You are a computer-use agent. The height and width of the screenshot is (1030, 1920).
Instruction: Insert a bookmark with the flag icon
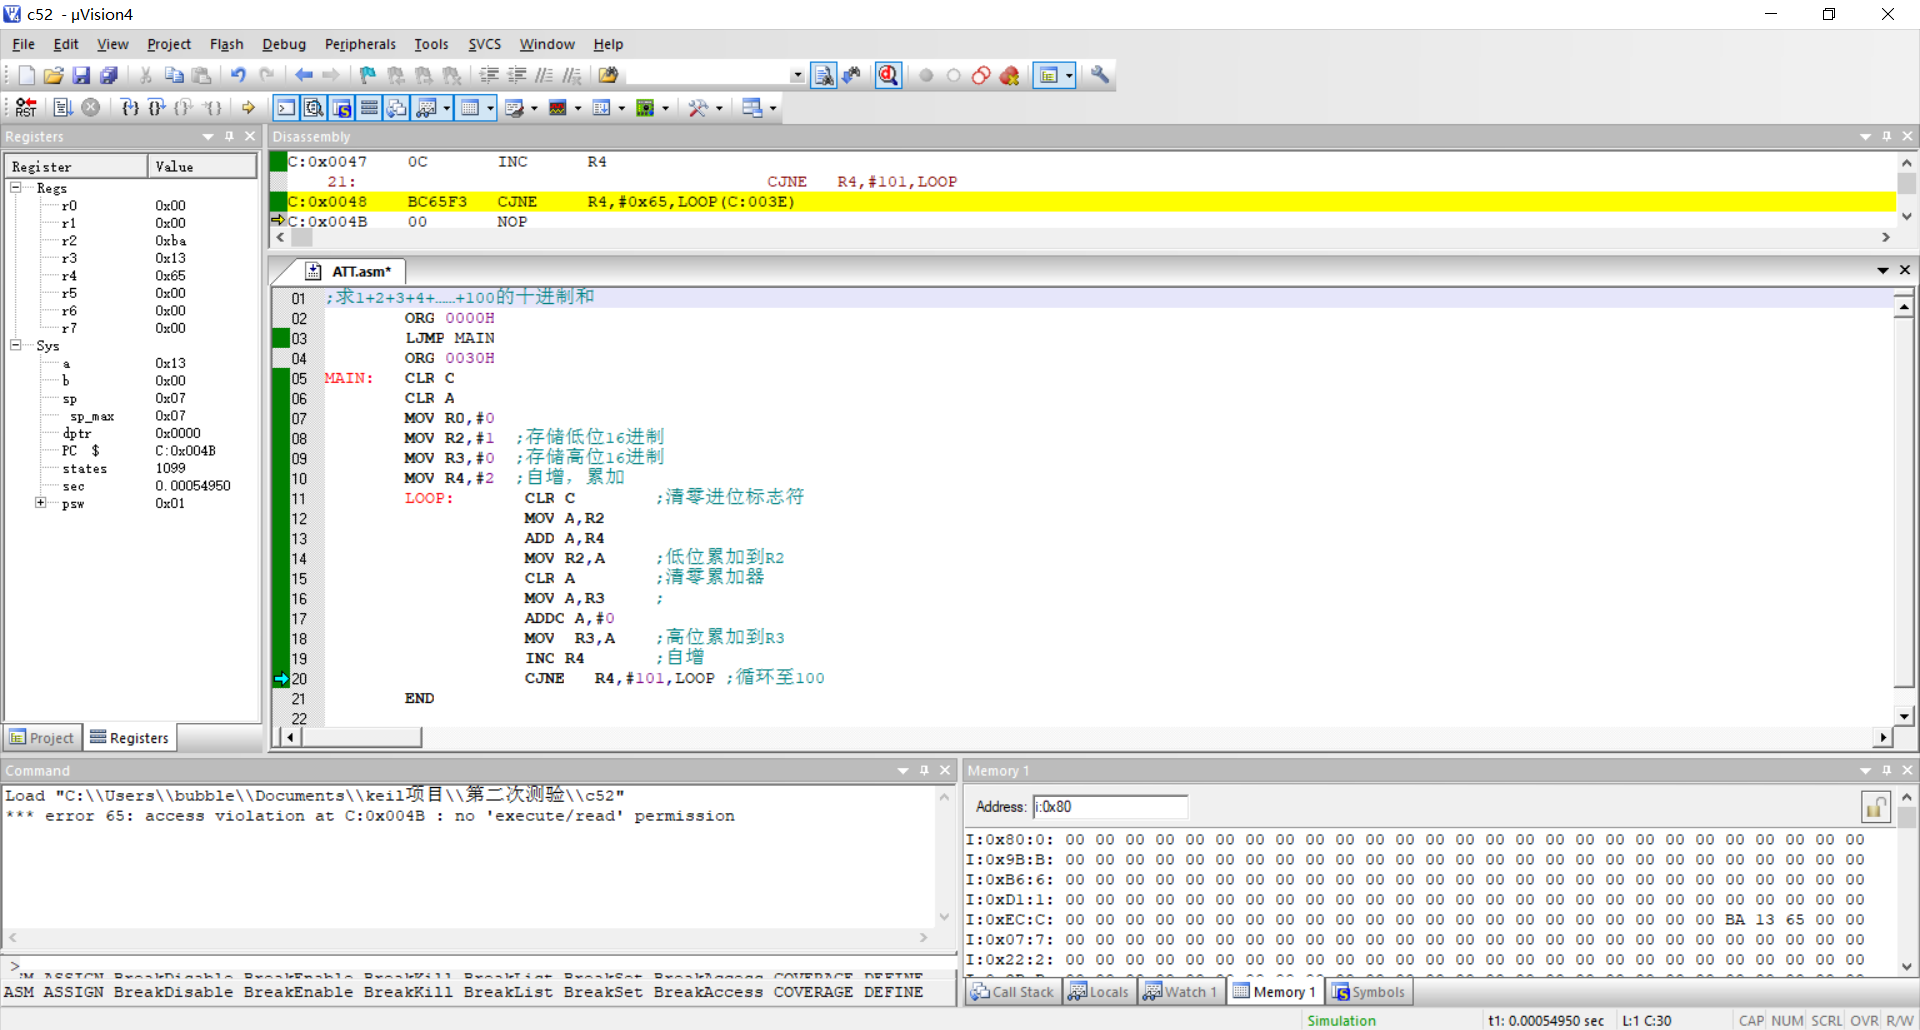pyautogui.click(x=368, y=75)
